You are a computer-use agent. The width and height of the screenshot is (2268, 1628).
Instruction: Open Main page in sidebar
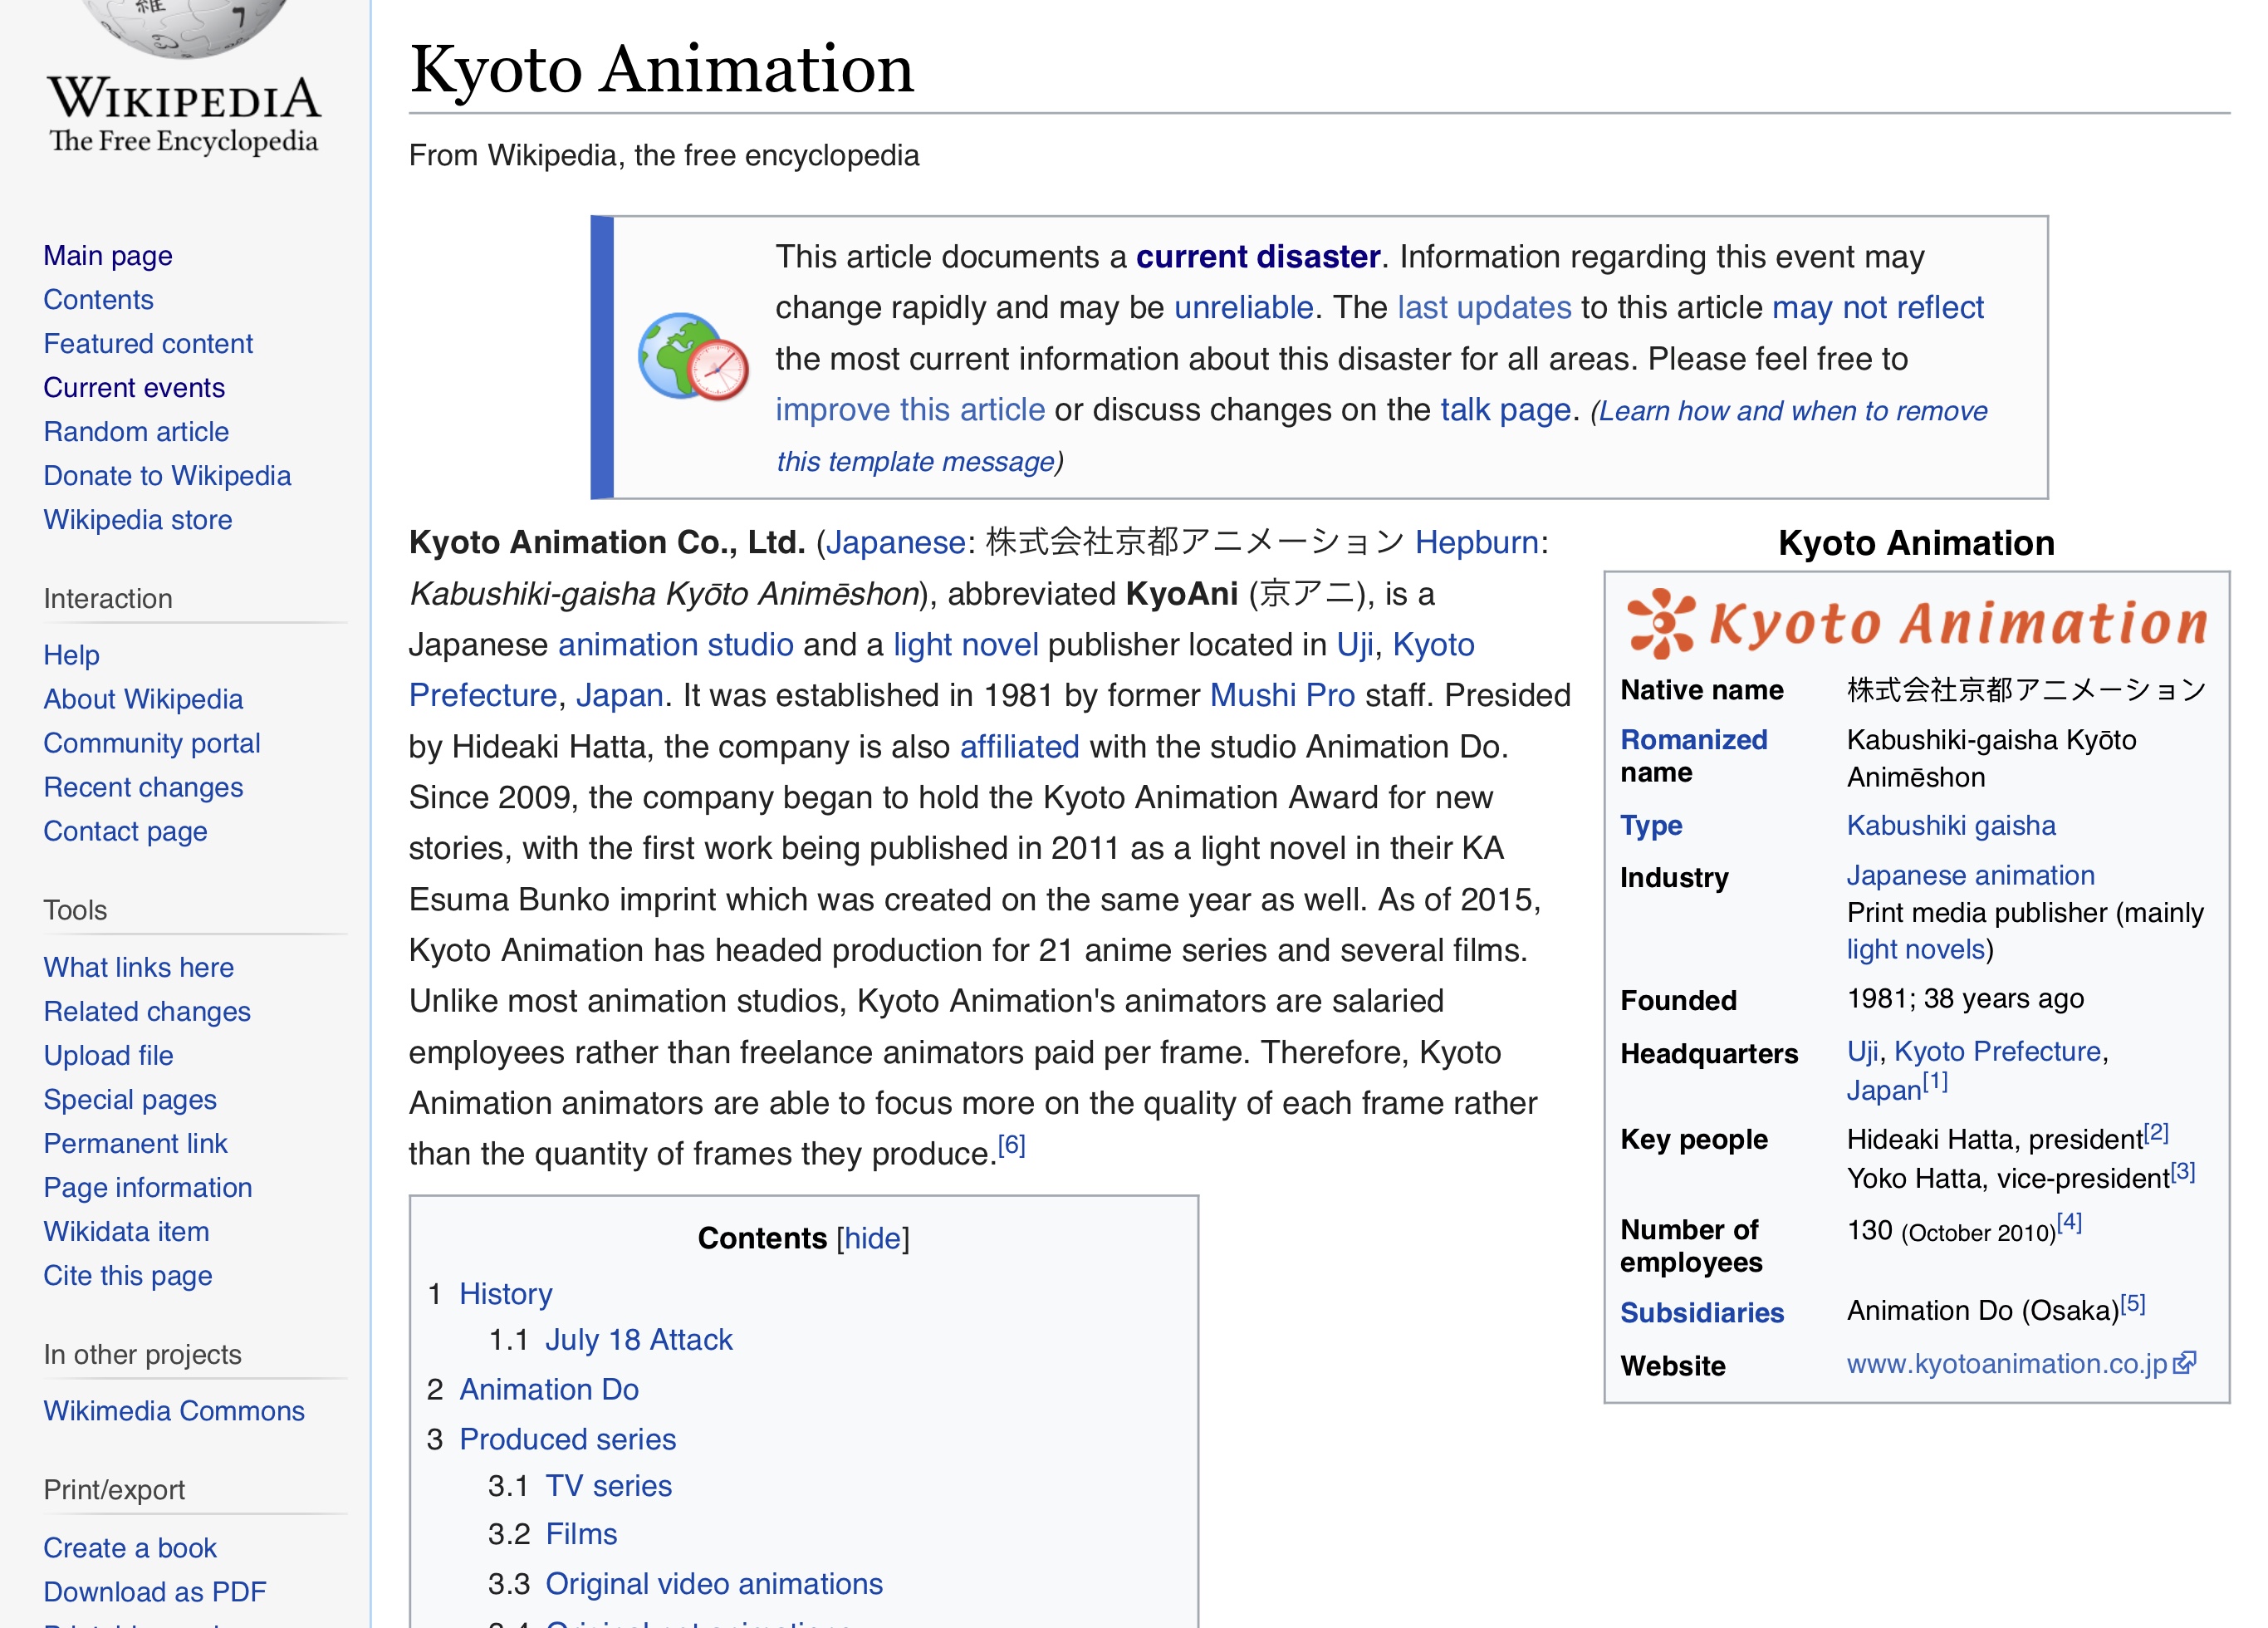point(108,256)
